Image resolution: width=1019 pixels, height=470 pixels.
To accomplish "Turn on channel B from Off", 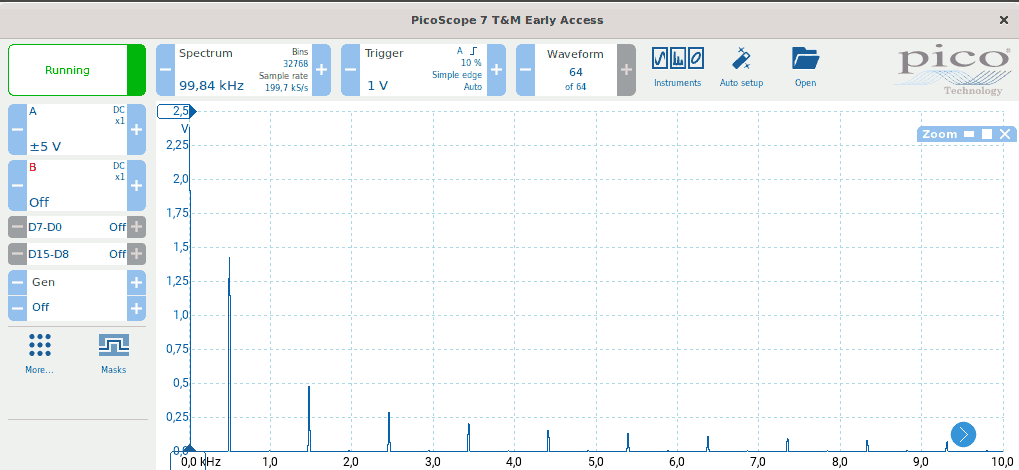I will (77, 185).
